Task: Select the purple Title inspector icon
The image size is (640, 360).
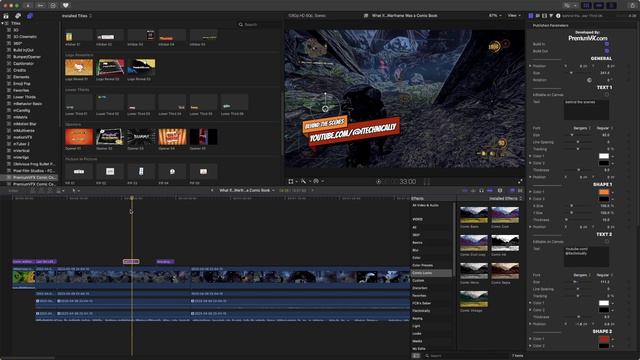Action: tap(531, 16)
